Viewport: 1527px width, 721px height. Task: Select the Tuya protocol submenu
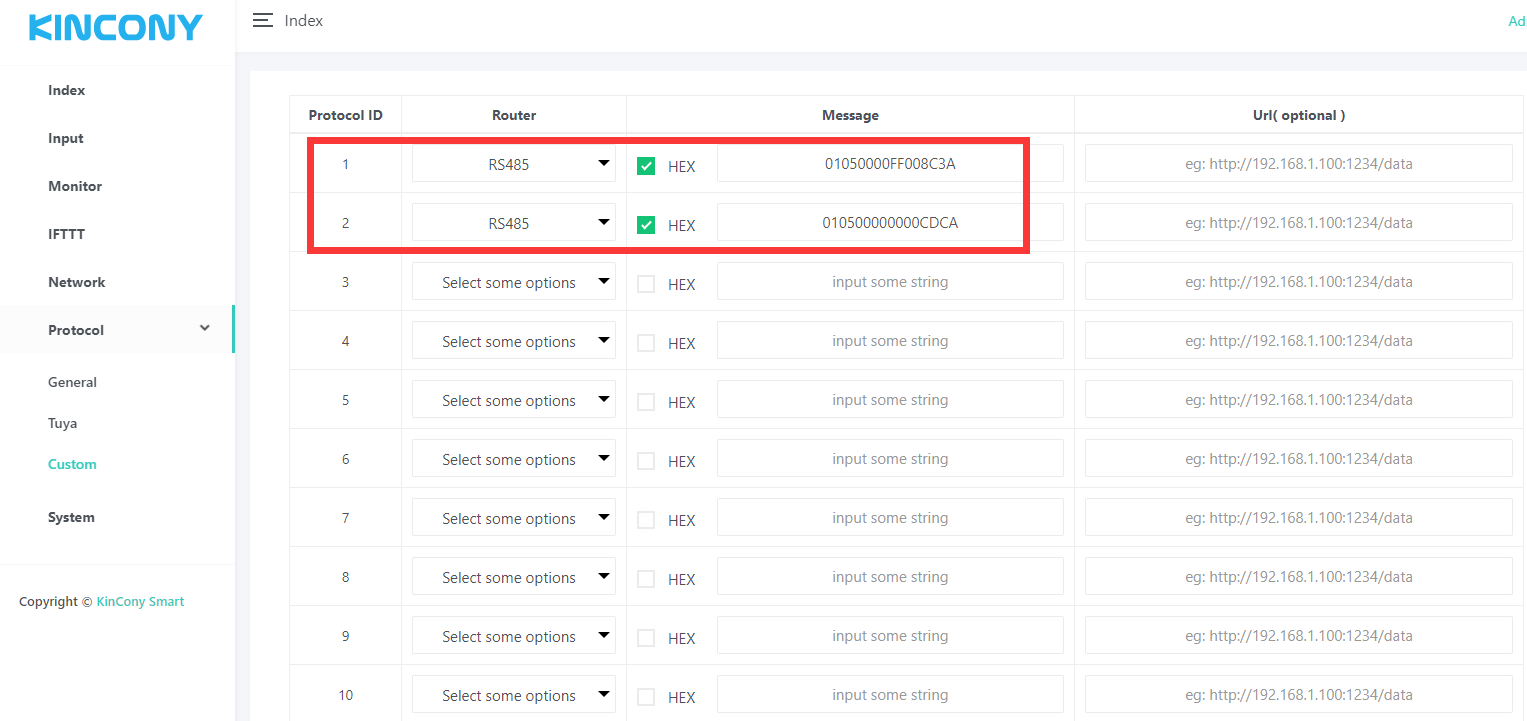pyautogui.click(x=62, y=423)
